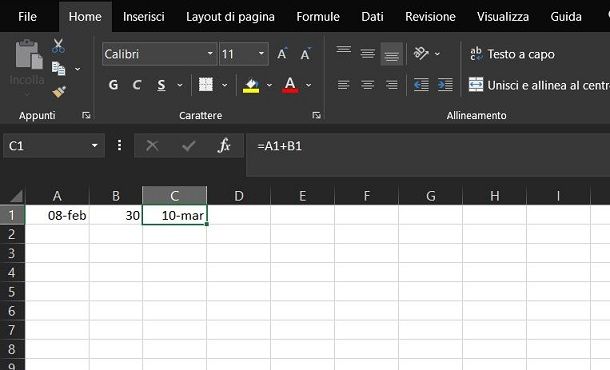Open the Layout di pagina tab

pos(230,17)
